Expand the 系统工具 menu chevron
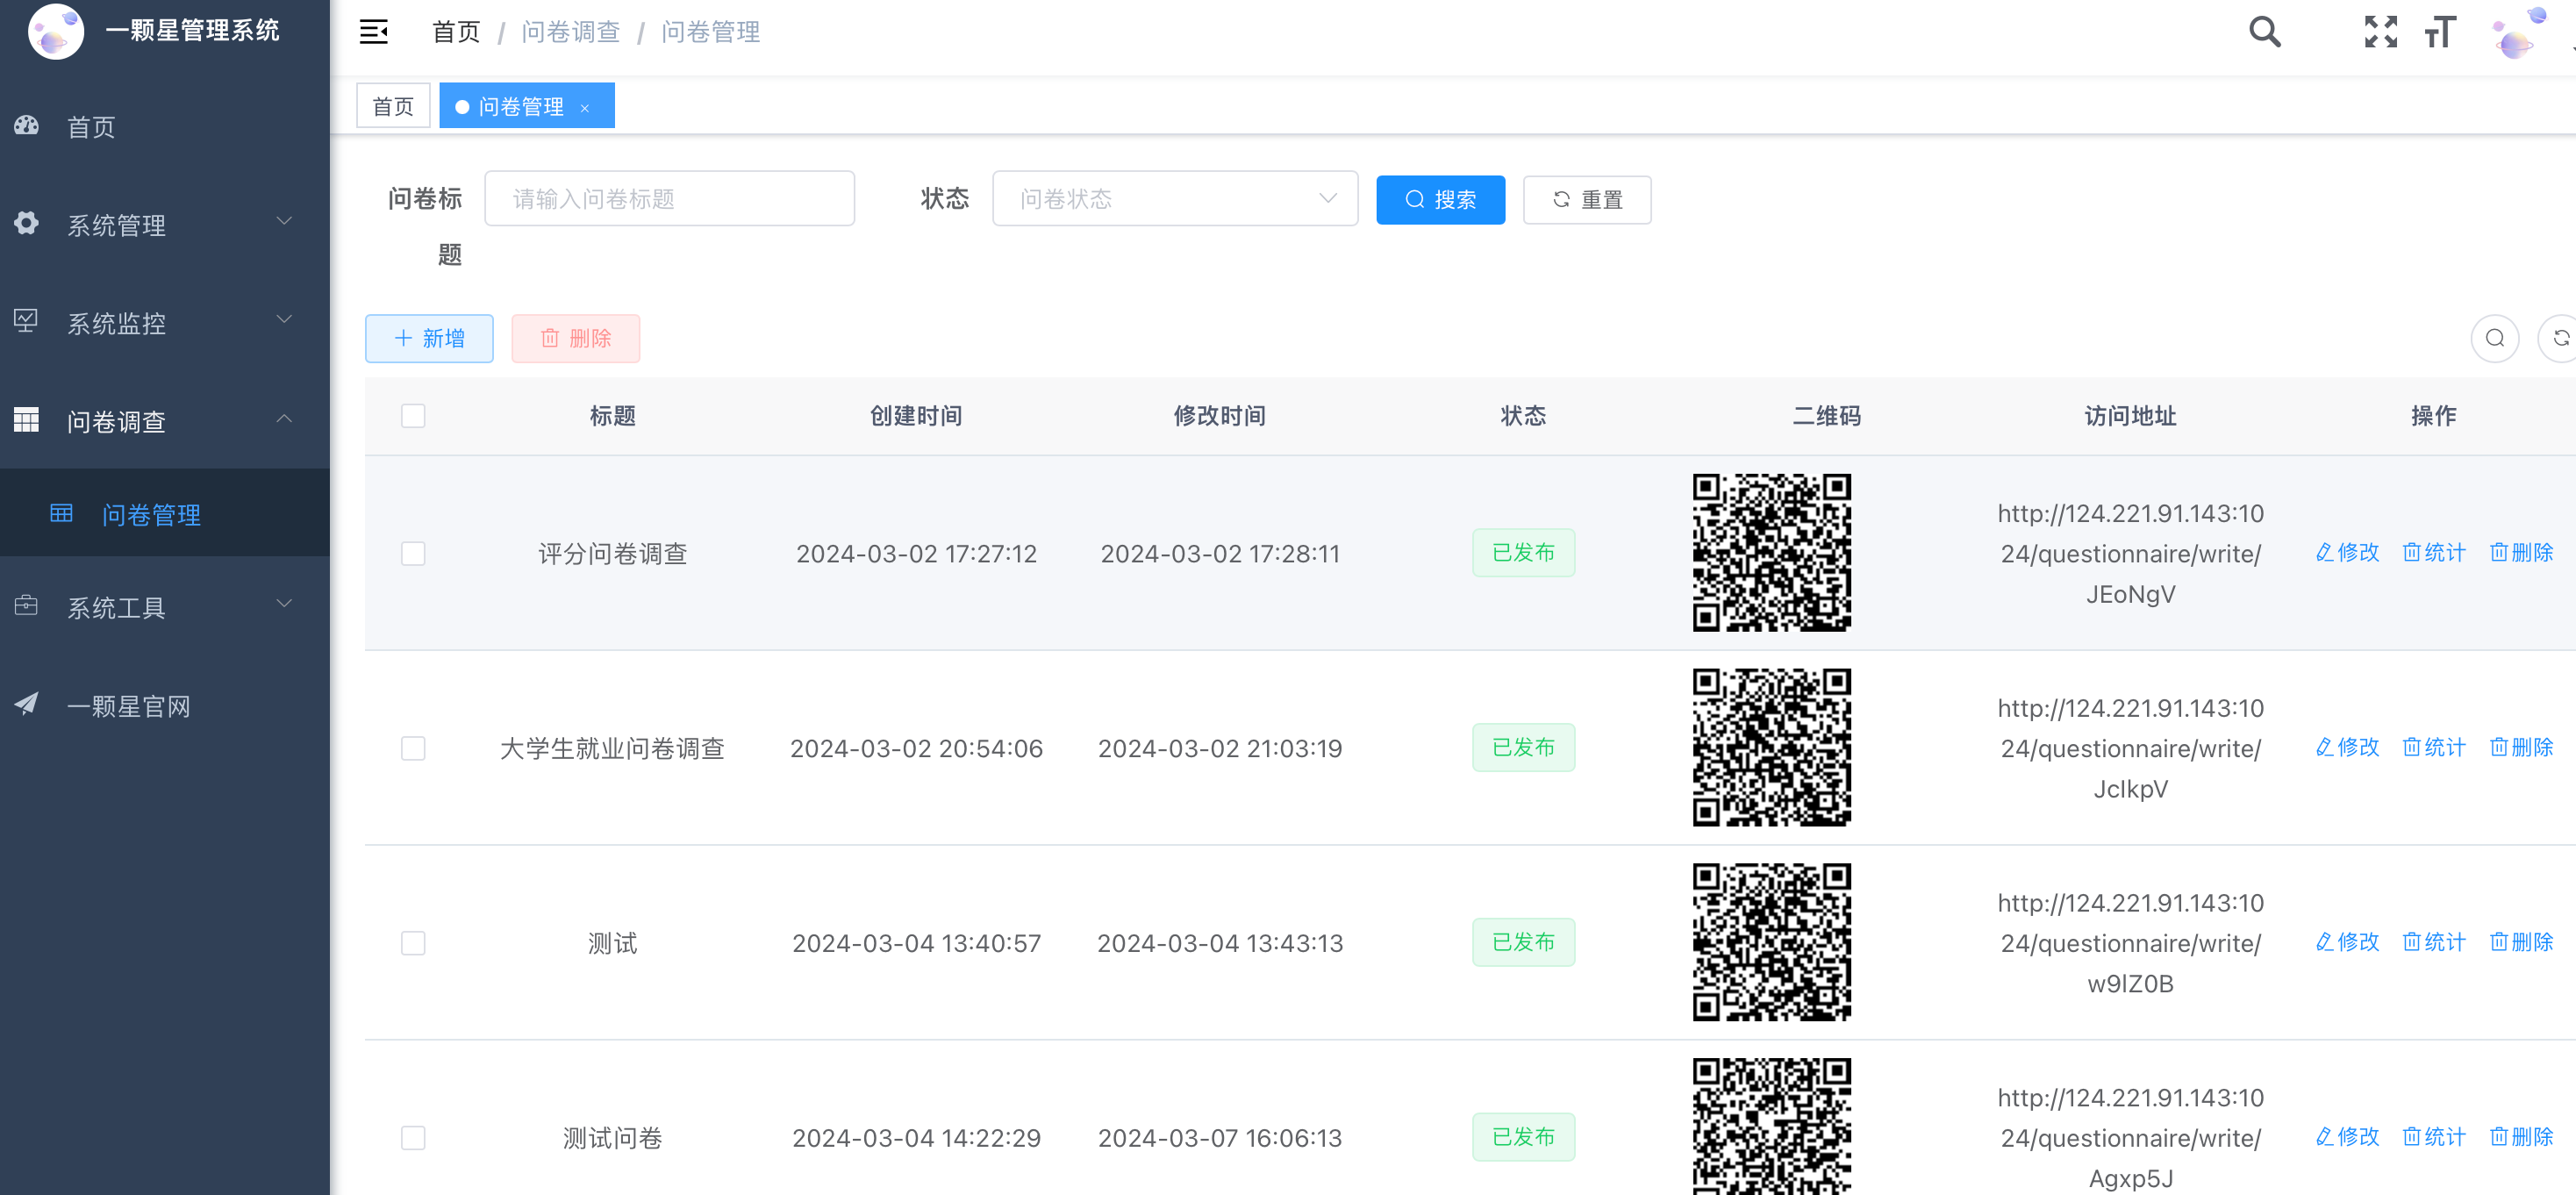This screenshot has width=2576, height=1195. tap(284, 603)
